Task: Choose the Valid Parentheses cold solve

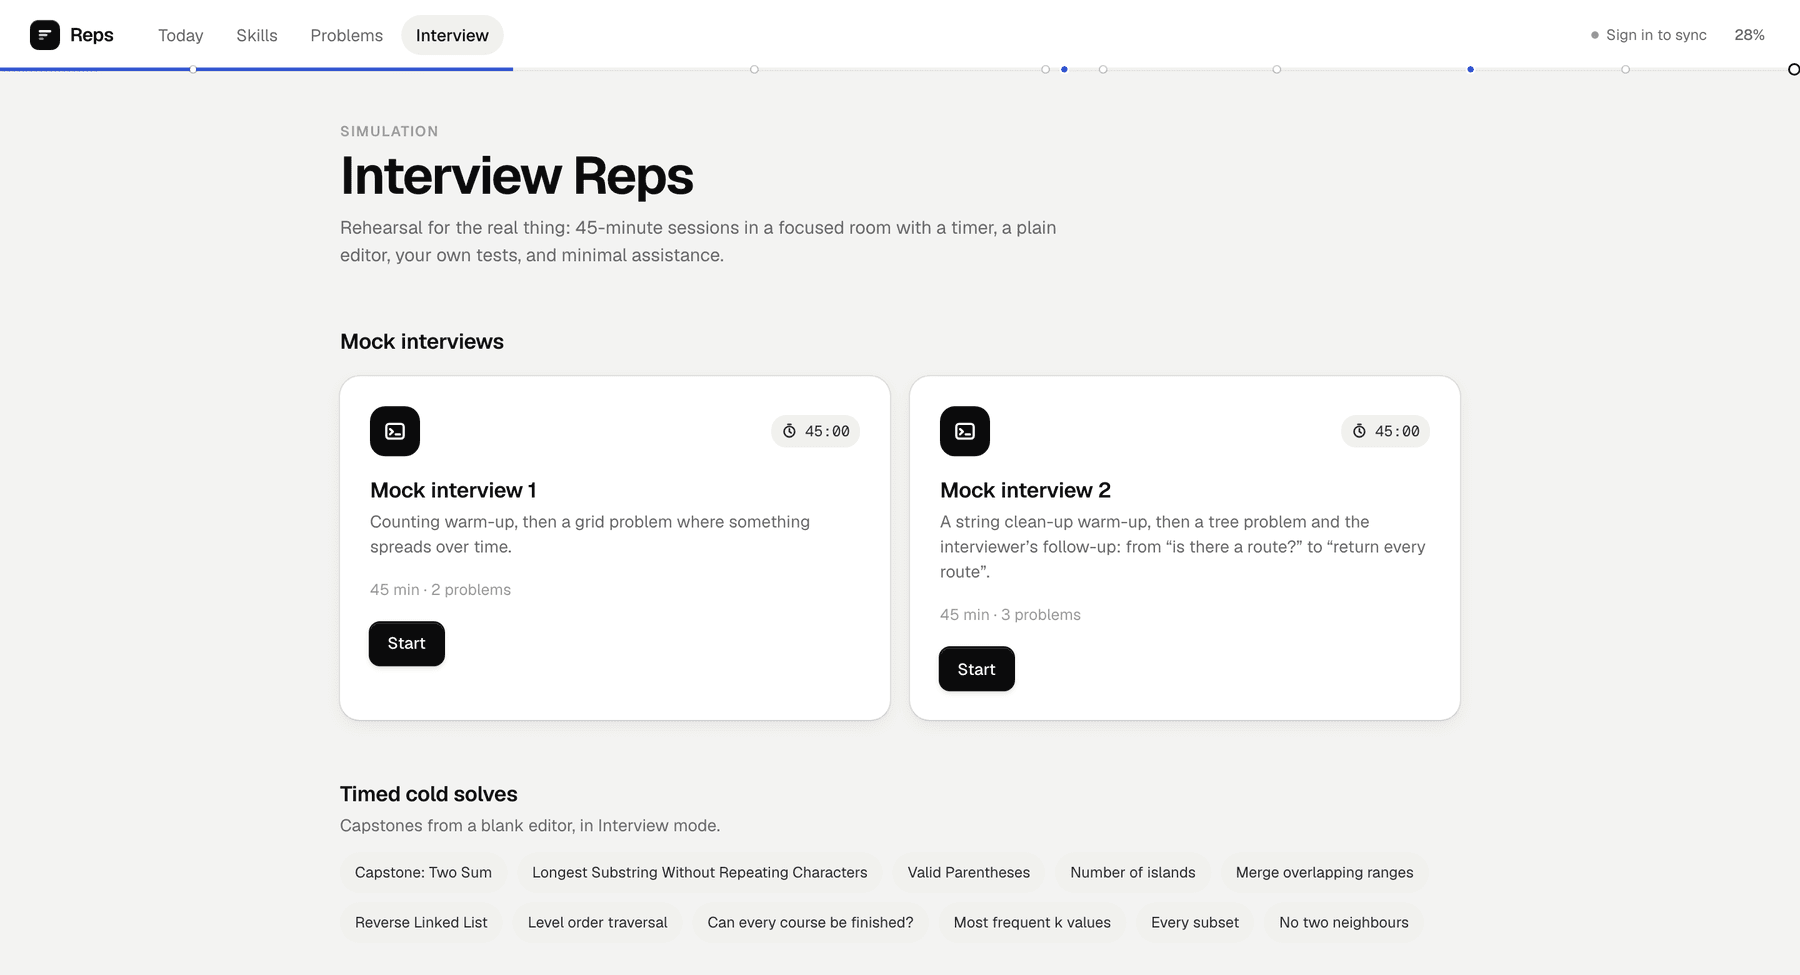Action: click(969, 872)
